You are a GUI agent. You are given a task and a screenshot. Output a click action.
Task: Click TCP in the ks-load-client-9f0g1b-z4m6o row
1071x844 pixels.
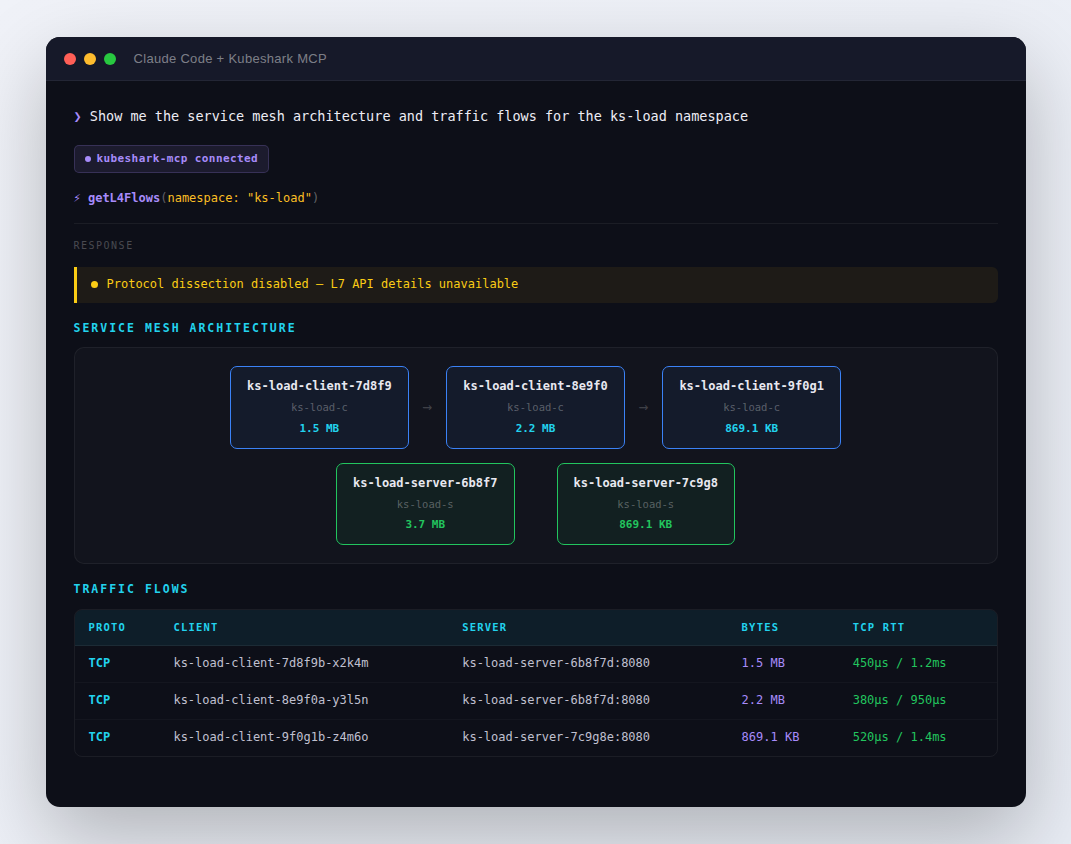(99, 737)
